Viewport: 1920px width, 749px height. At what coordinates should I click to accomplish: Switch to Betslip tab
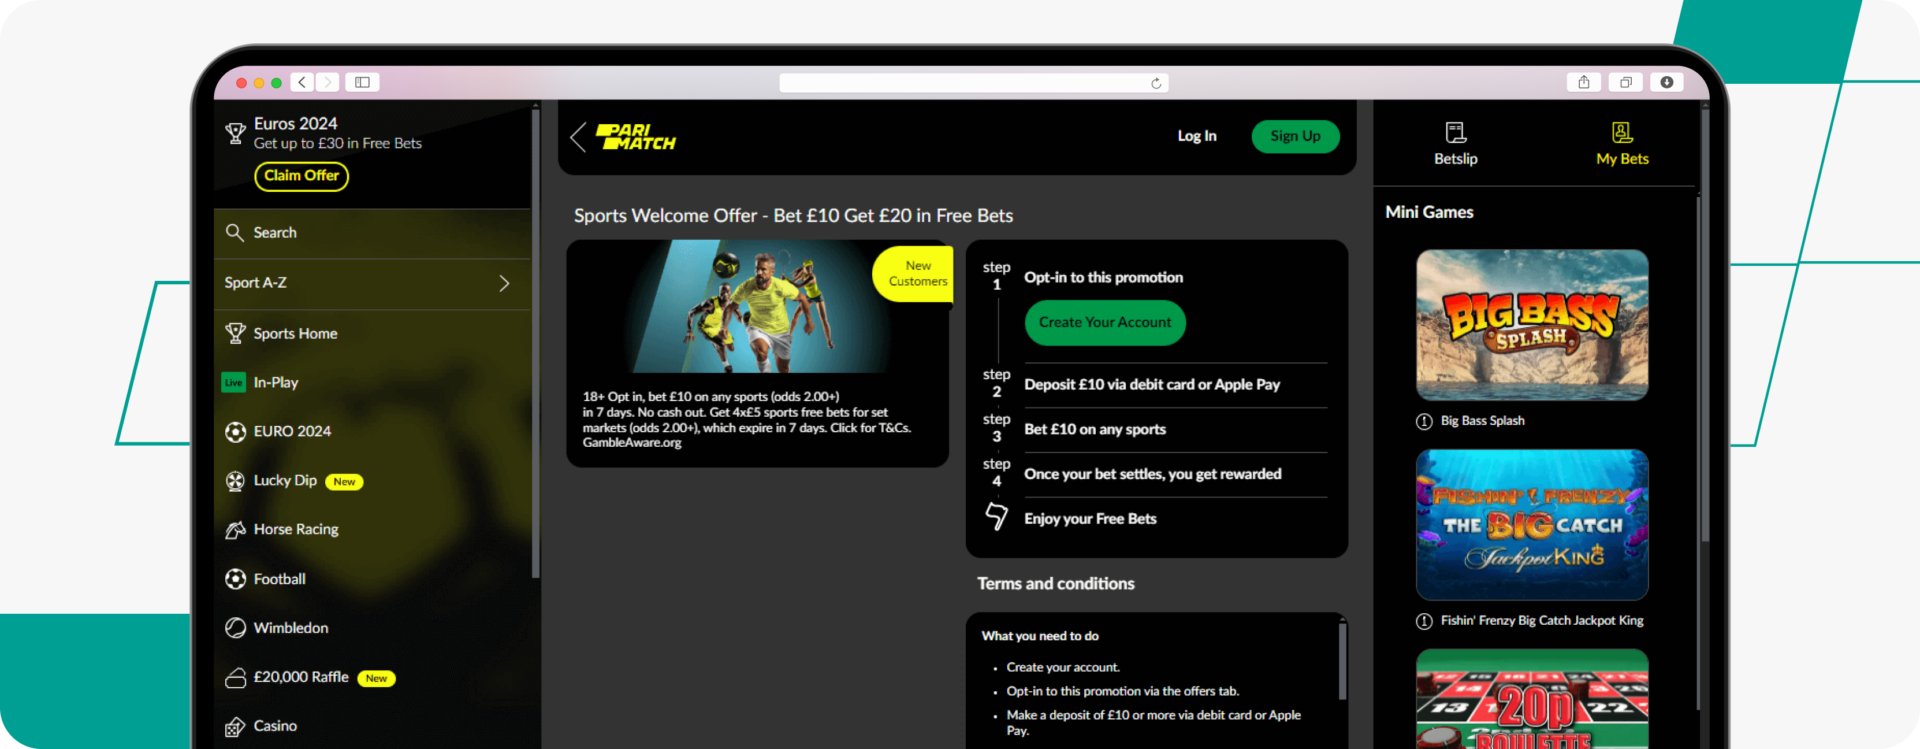[1456, 144]
